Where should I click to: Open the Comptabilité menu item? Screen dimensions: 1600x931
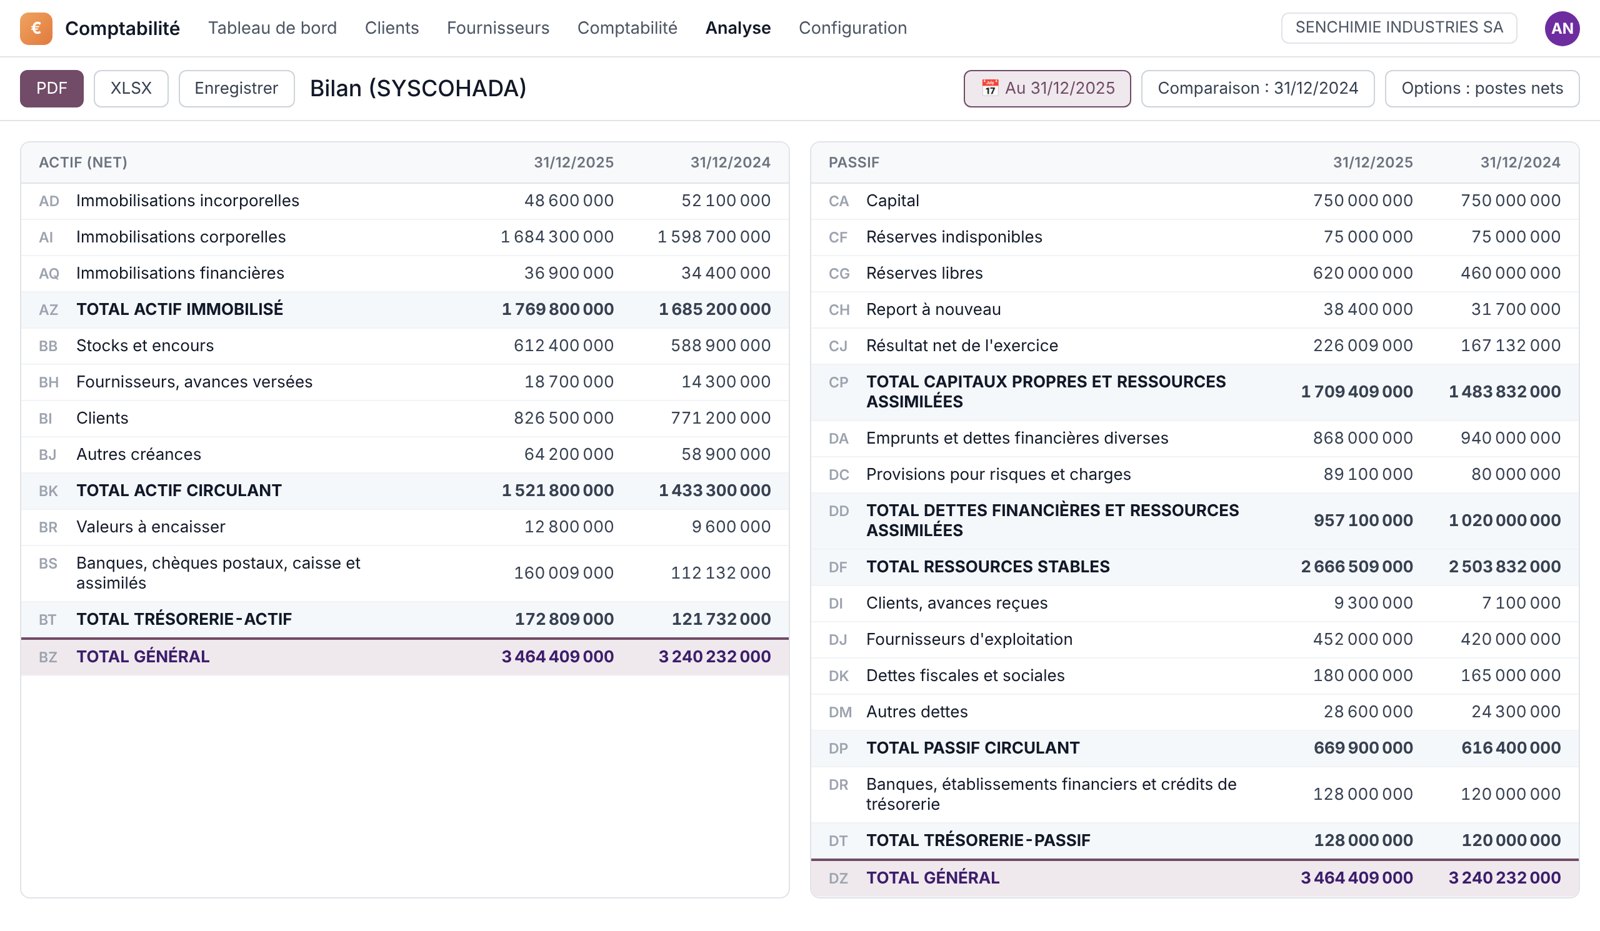click(627, 28)
